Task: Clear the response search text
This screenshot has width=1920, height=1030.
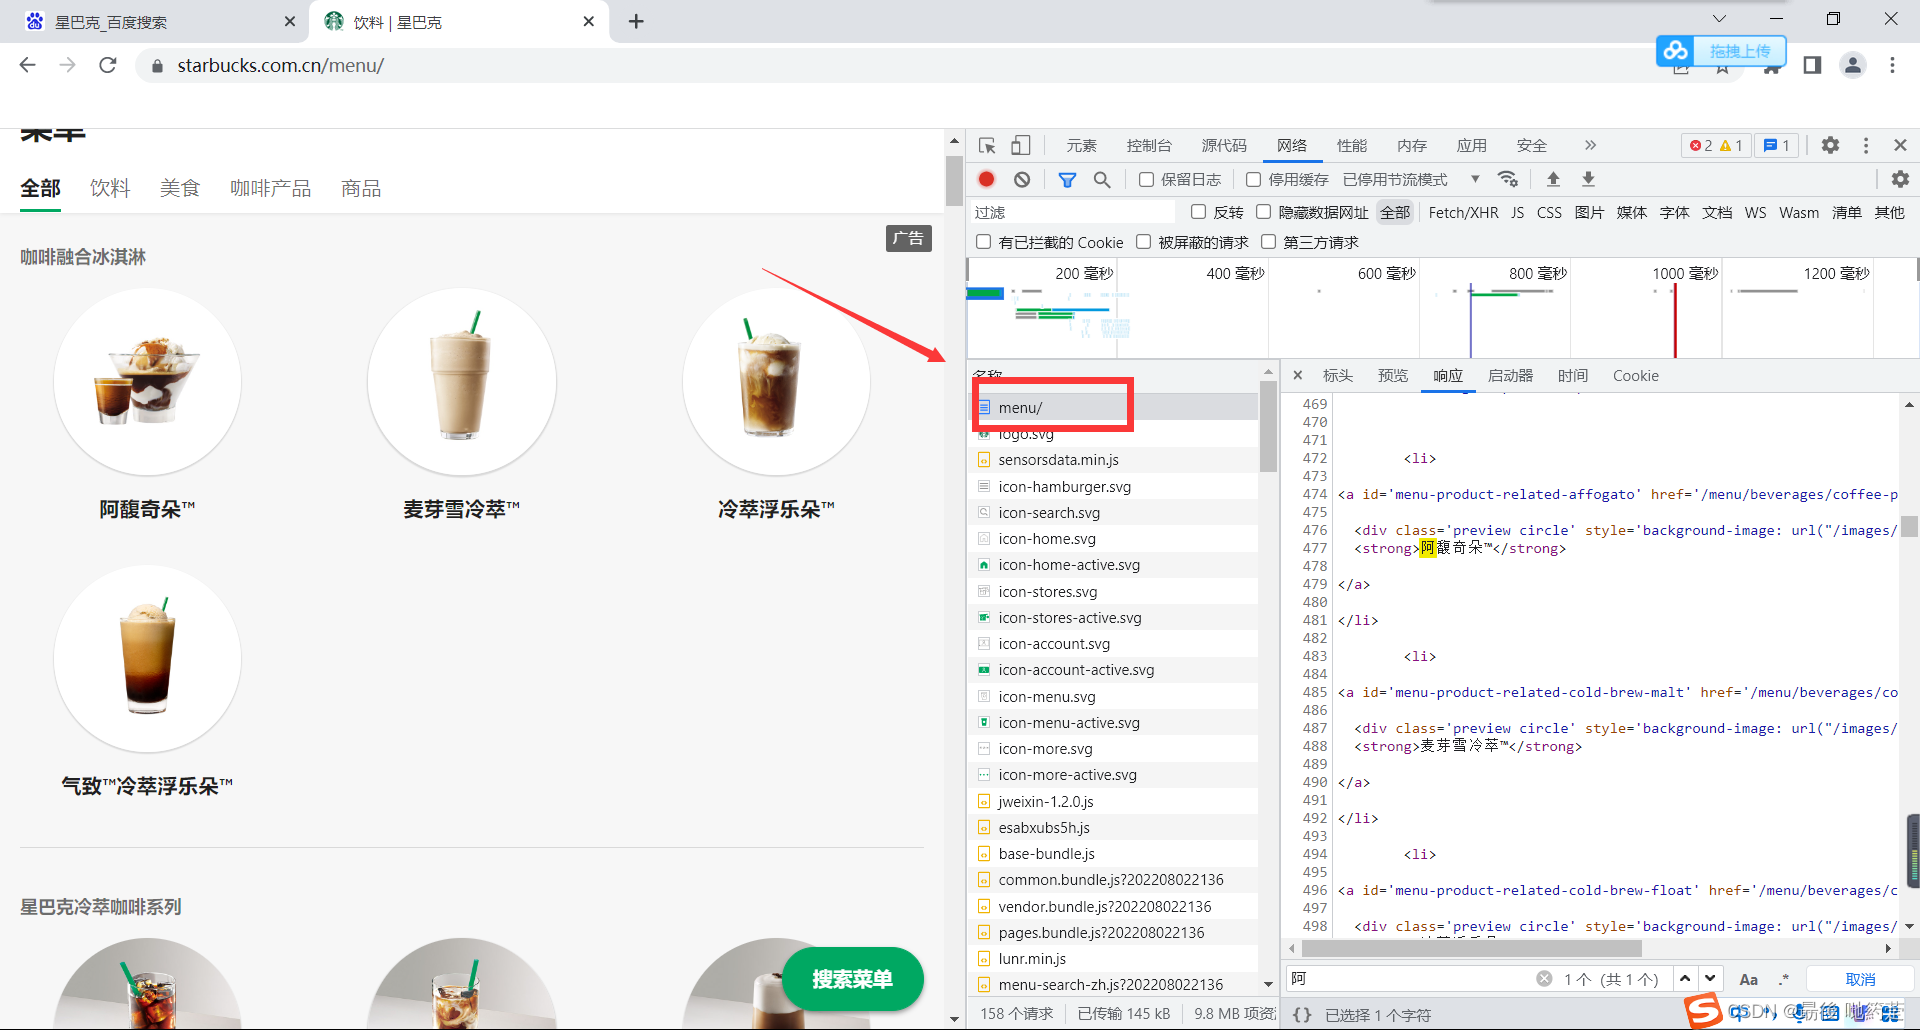Action: click(x=1544, y=979)
